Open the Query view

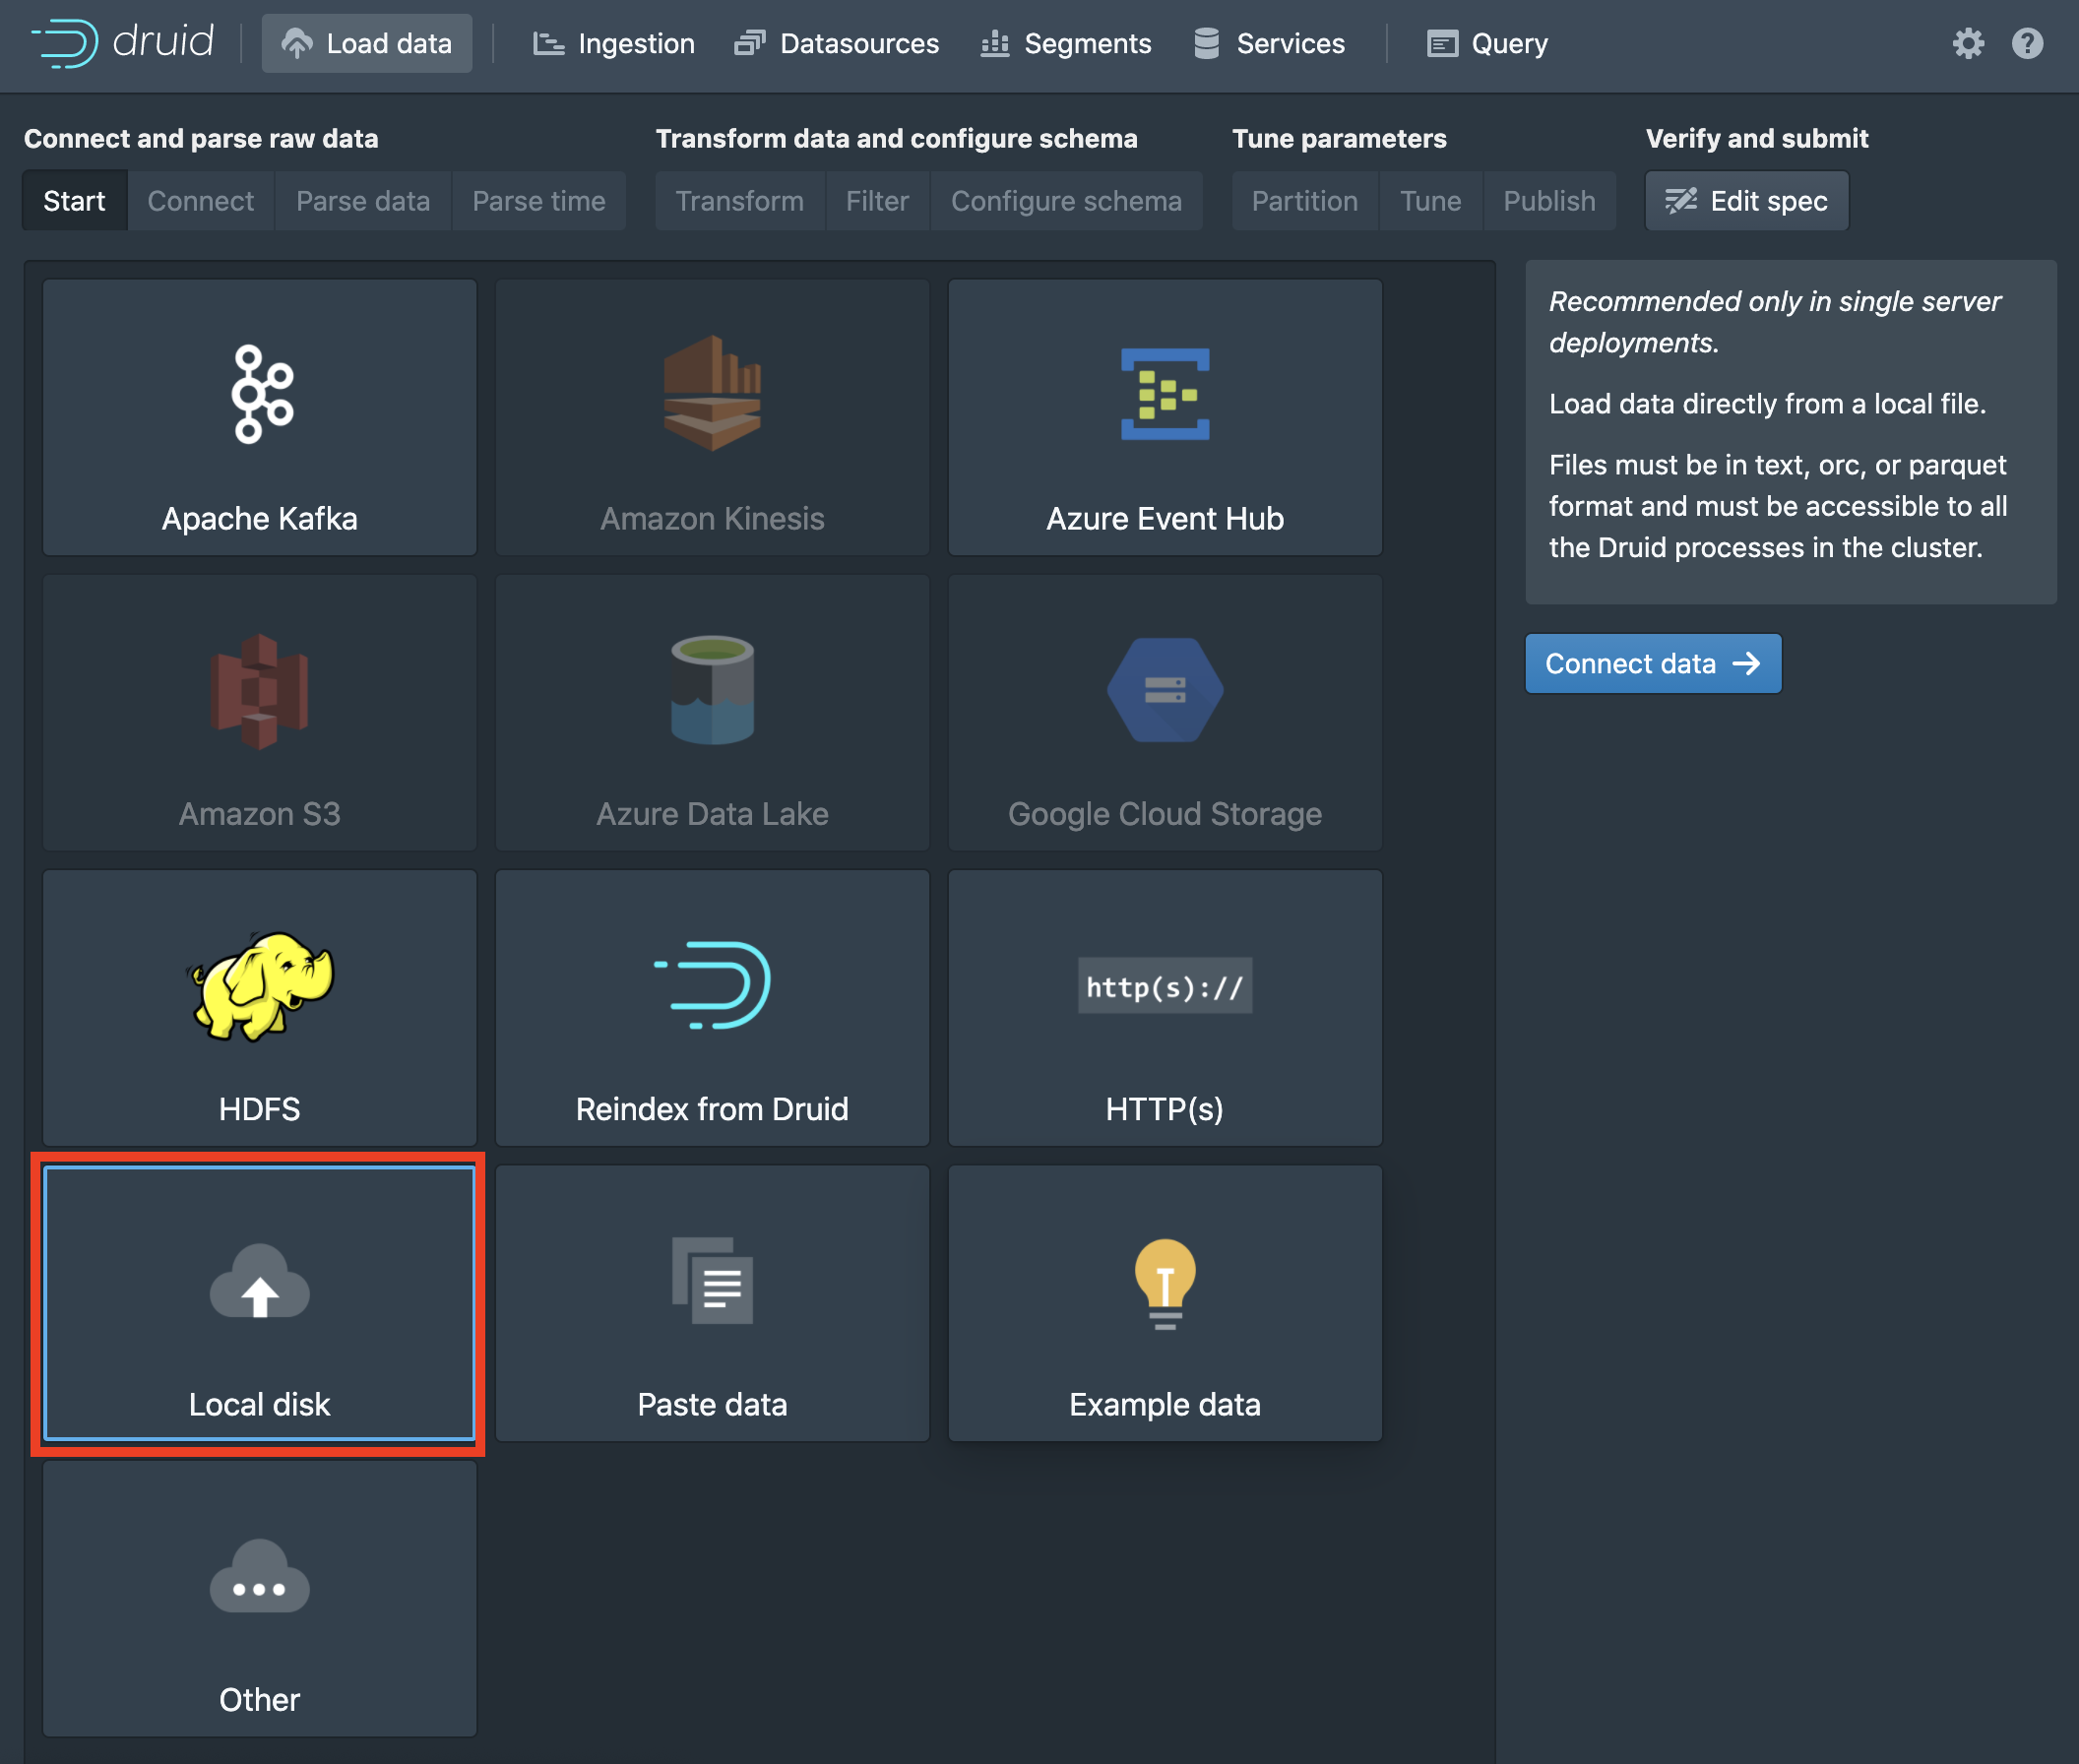tap(1487, 44)
